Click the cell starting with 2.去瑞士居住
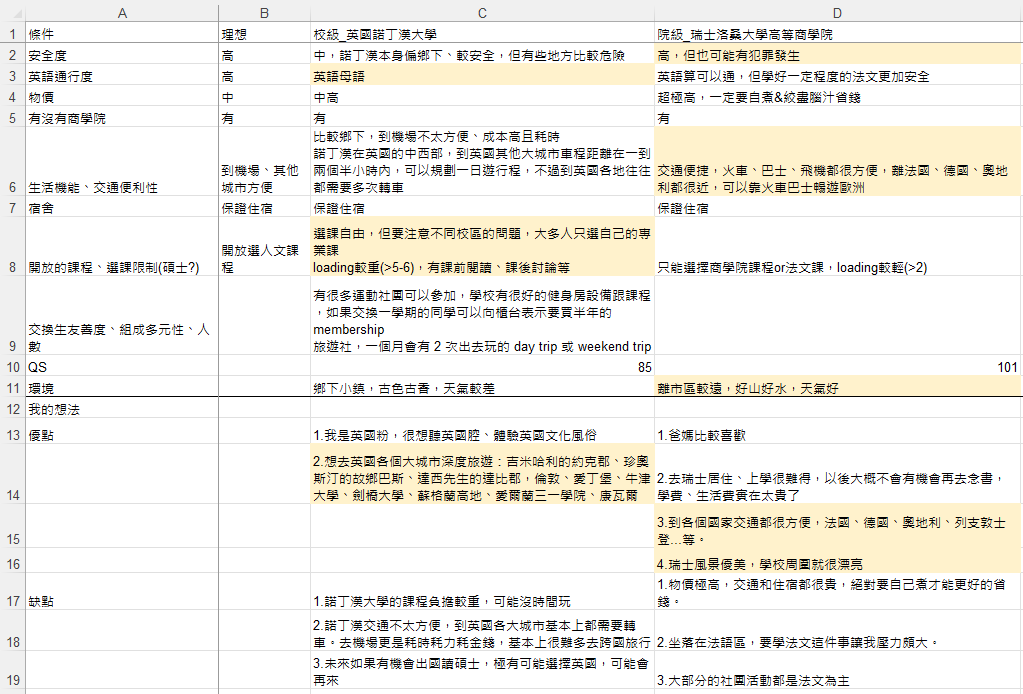 pos(838,474)
